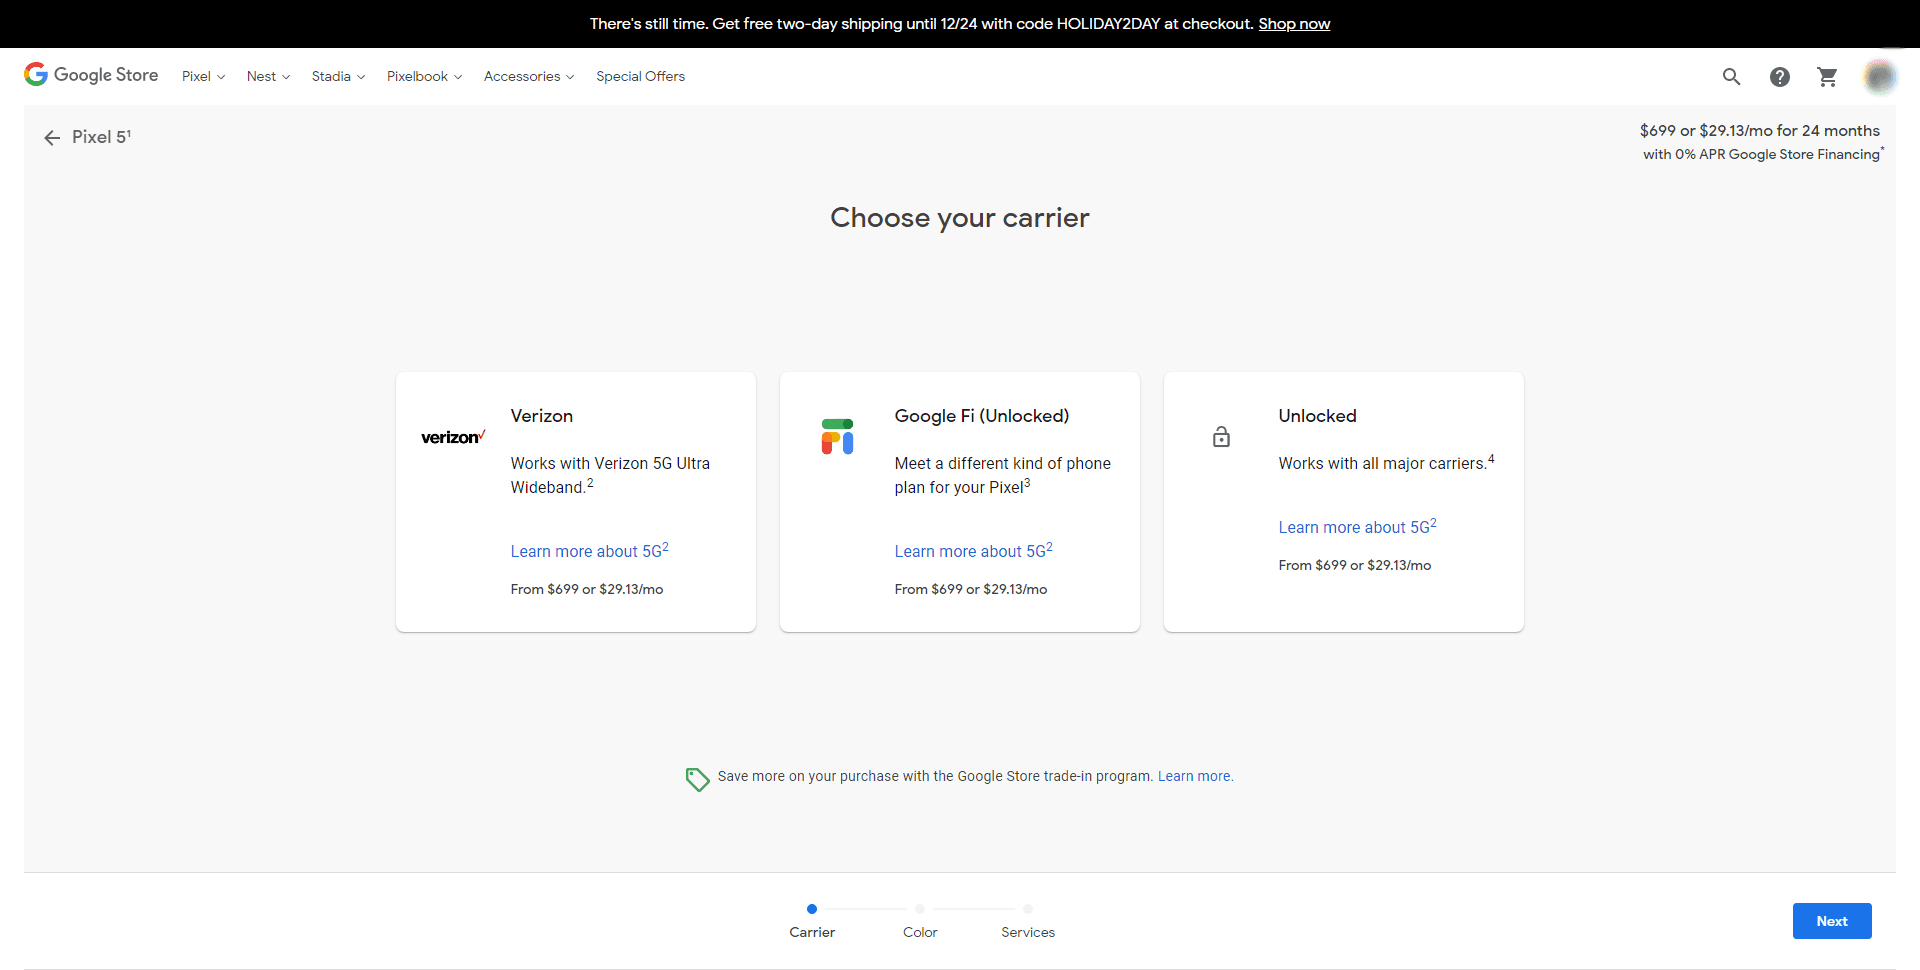Image resolution: width=1920 pixels, height=970 pixels.
Task: Open Unlocked's Learn more about 5G link
Action: coord(1357,527)
